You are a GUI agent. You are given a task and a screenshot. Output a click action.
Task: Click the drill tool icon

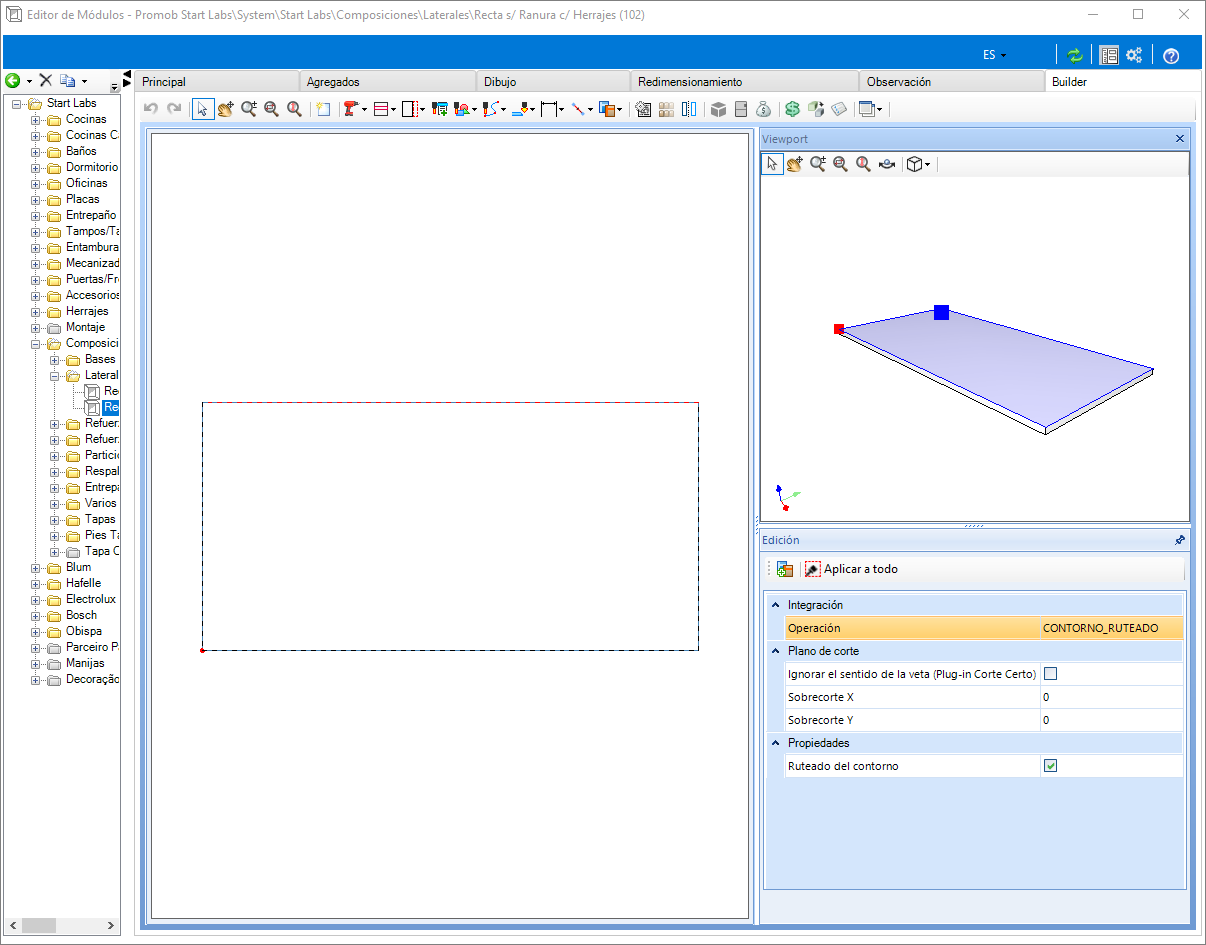[350, 109]
